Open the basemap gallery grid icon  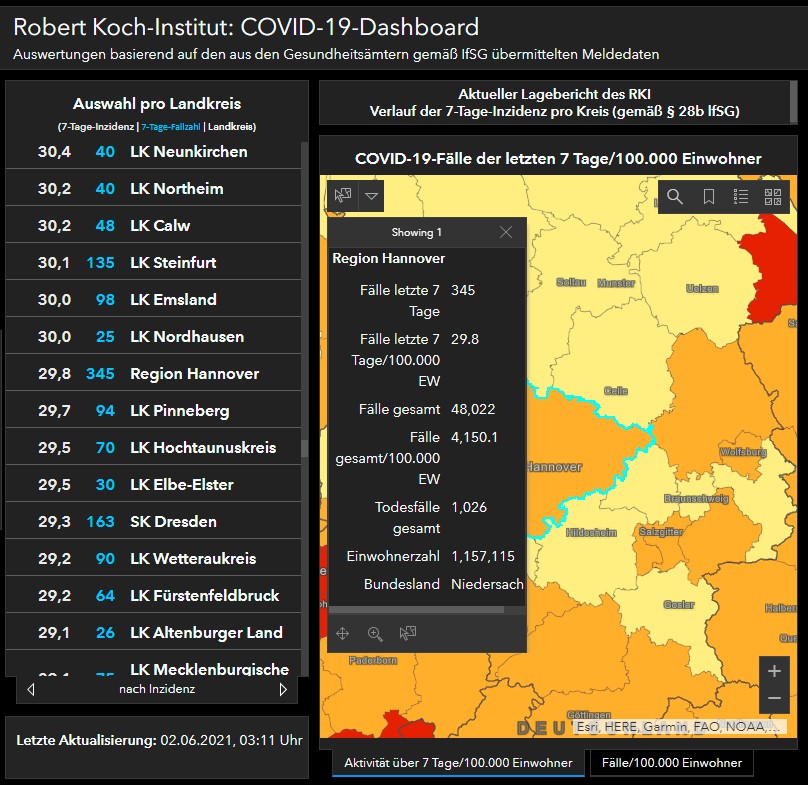tap(772, 196)
